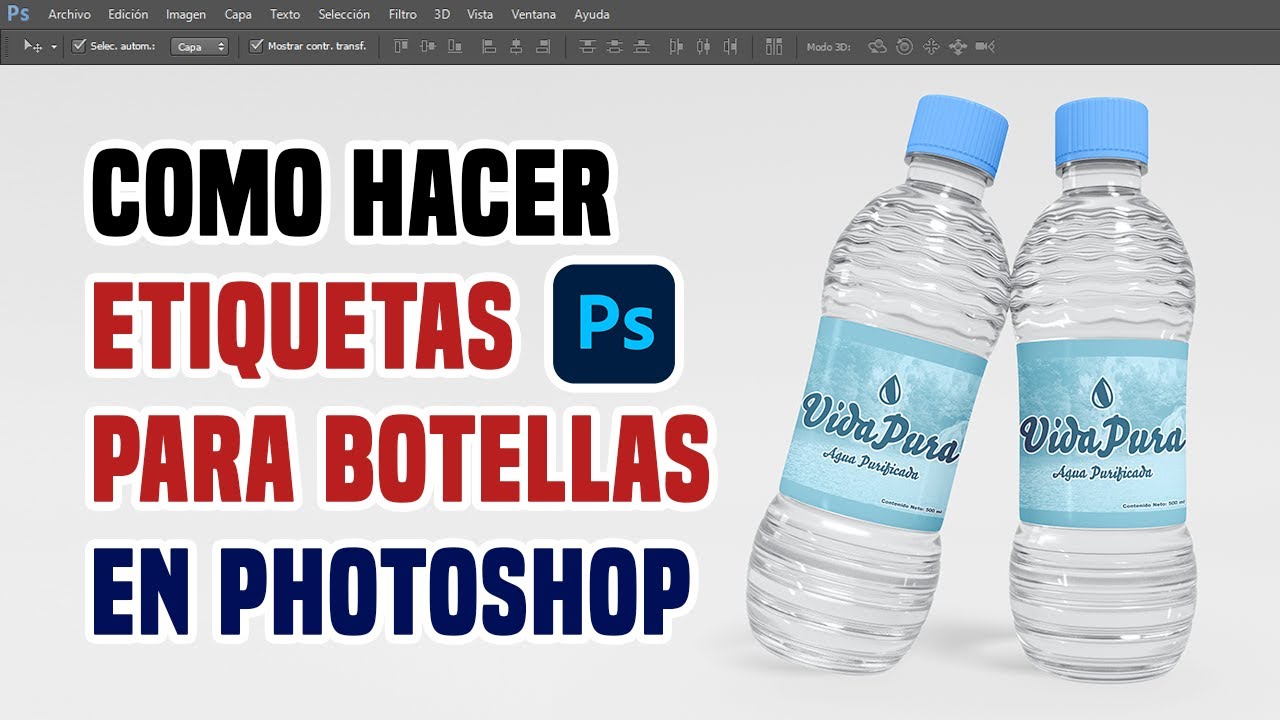
Task: Open the Imagen menu
Action: pyautogui.click(x=186, y=15)
